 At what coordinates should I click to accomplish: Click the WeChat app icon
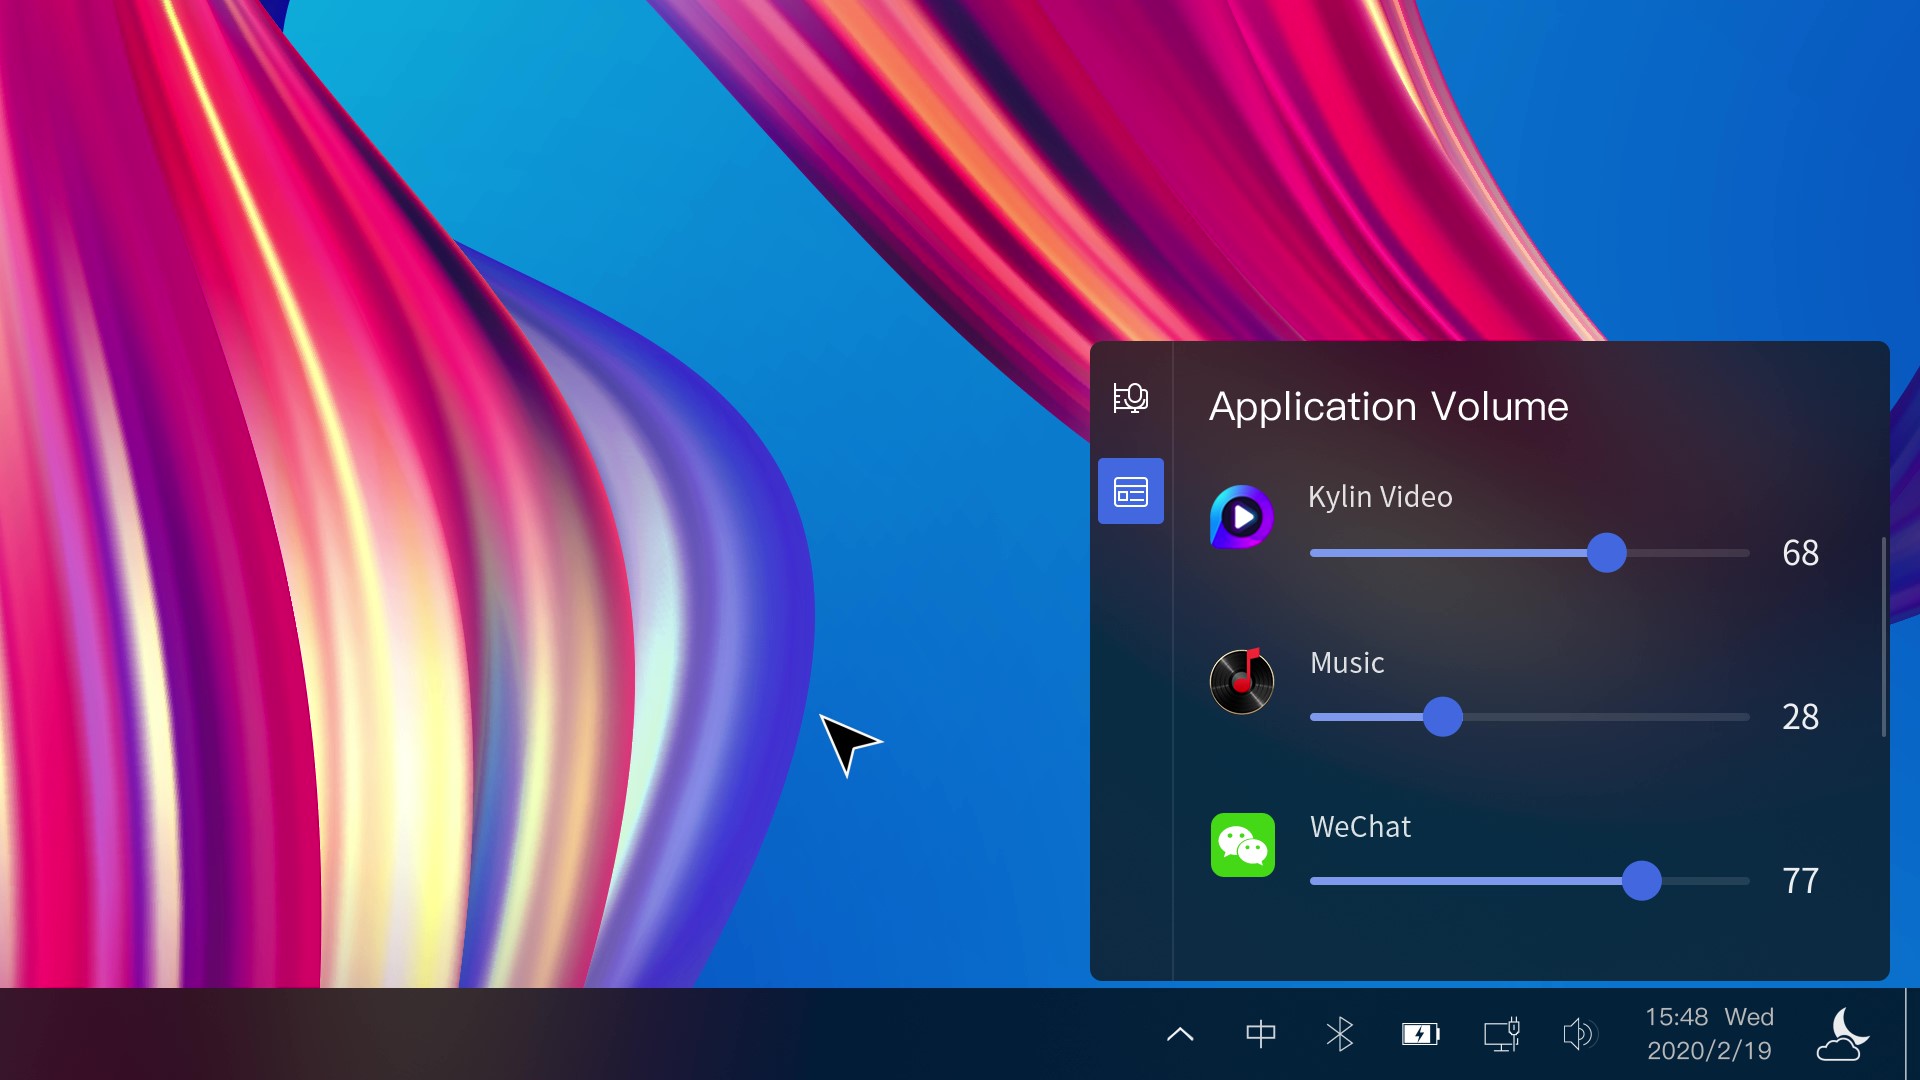point(1242,845)
